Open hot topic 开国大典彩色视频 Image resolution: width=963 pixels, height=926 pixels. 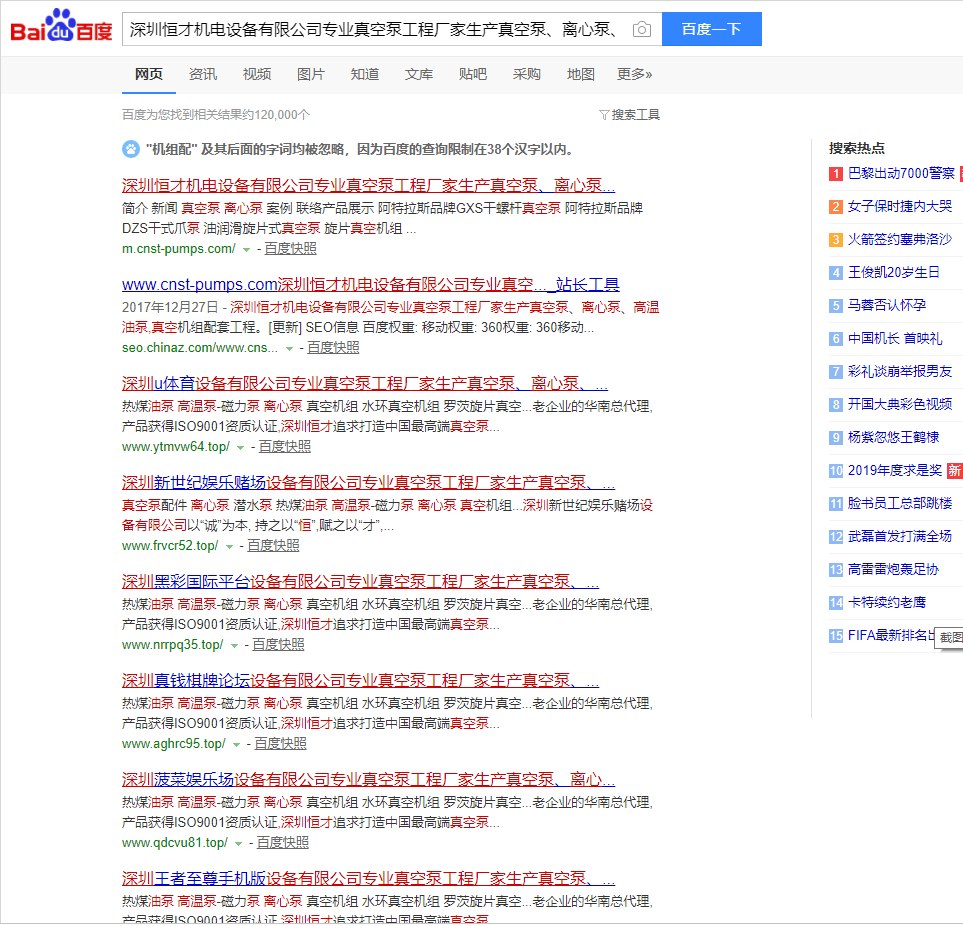[900, 405]
